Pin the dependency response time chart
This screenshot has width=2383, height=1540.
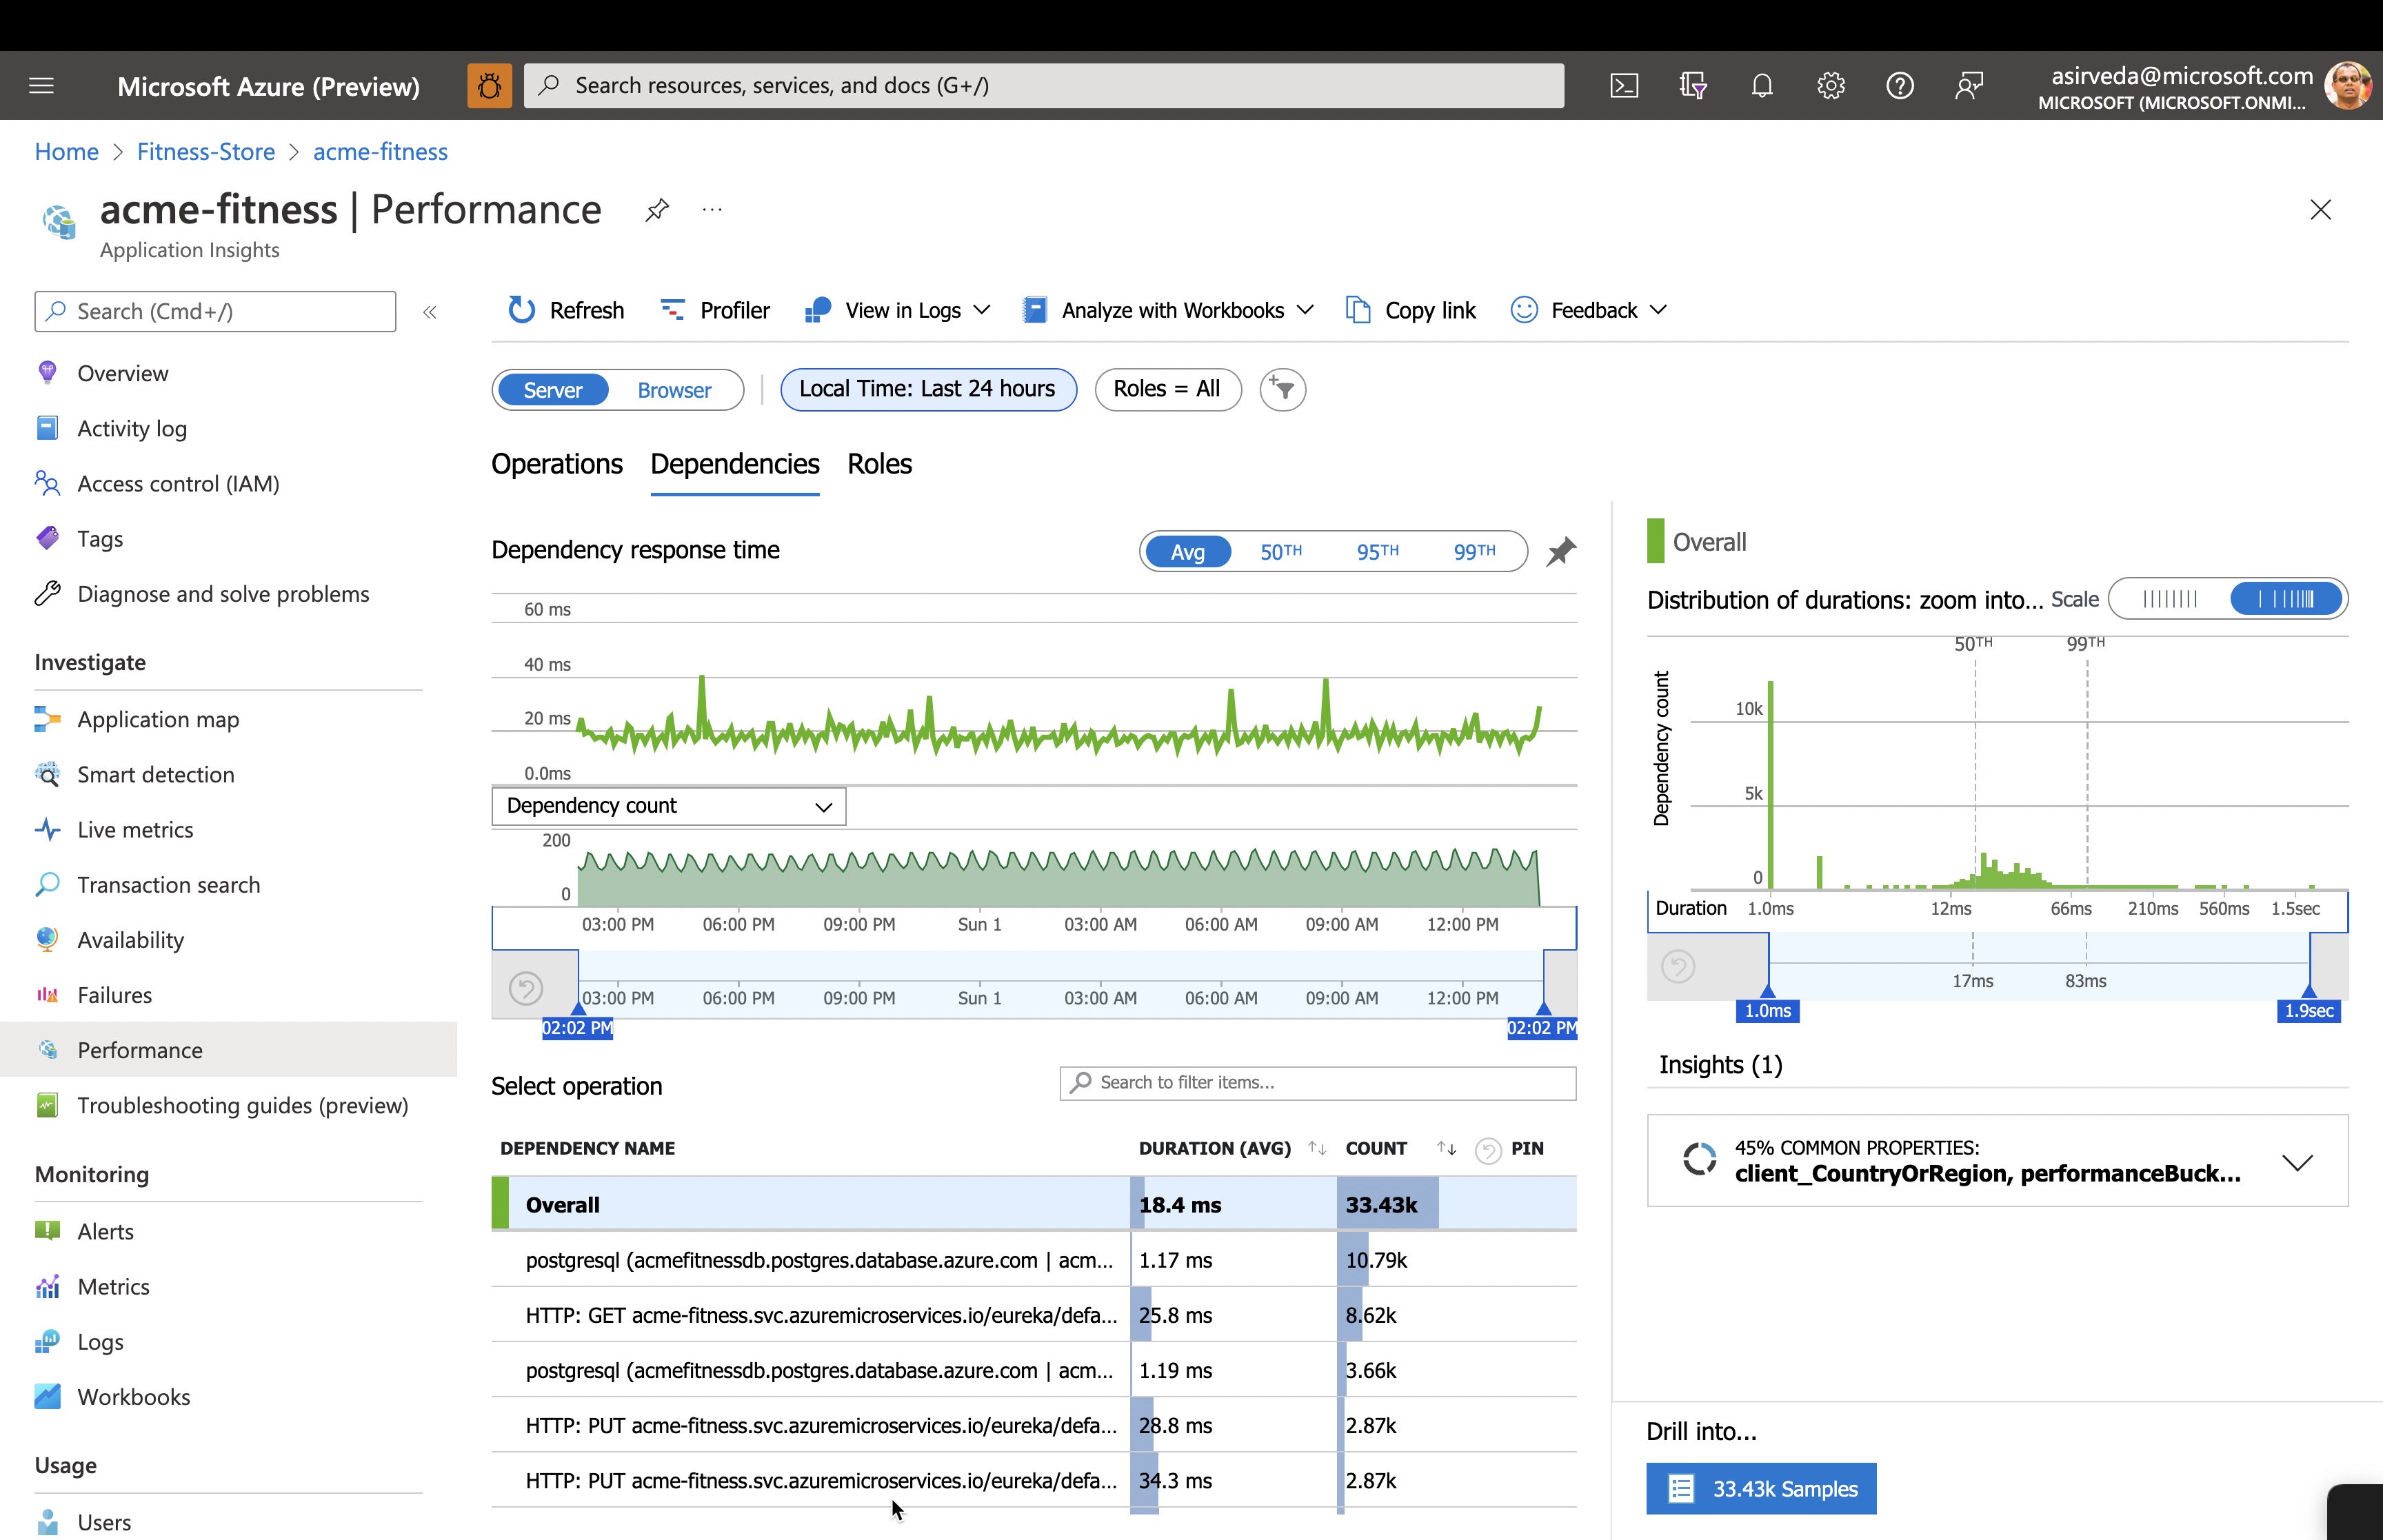(1561, 551)
